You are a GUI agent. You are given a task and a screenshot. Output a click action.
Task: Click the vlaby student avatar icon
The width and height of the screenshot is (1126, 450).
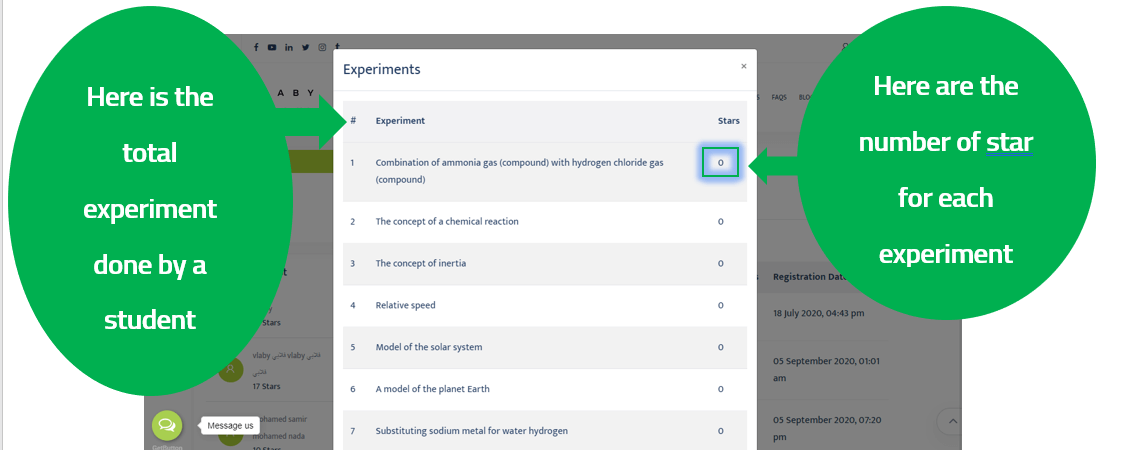click(232, 369)
